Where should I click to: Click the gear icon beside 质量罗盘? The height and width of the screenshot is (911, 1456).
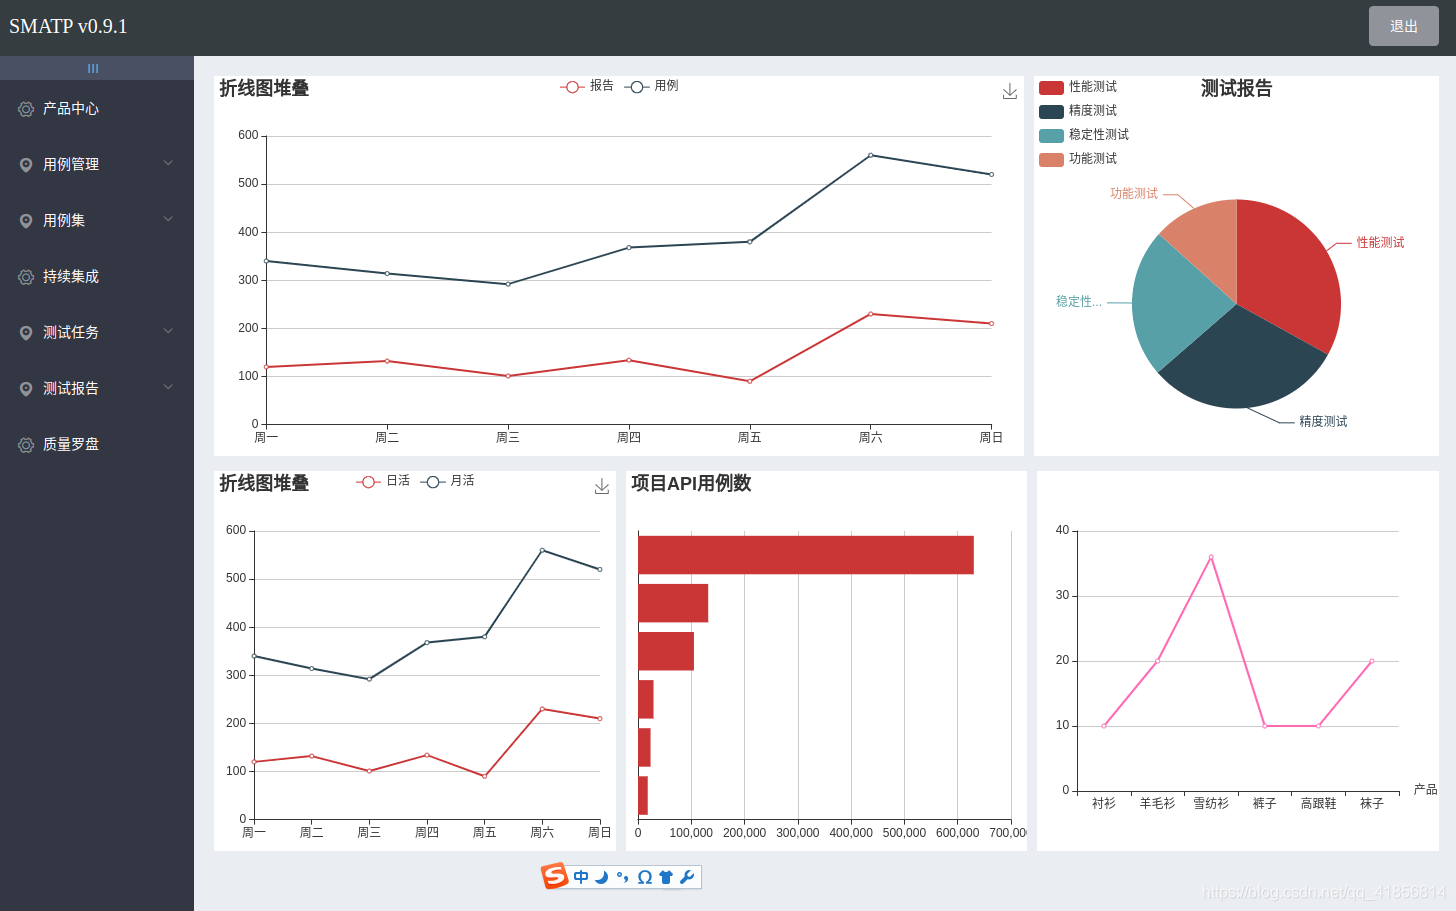(x=26, y=445)
